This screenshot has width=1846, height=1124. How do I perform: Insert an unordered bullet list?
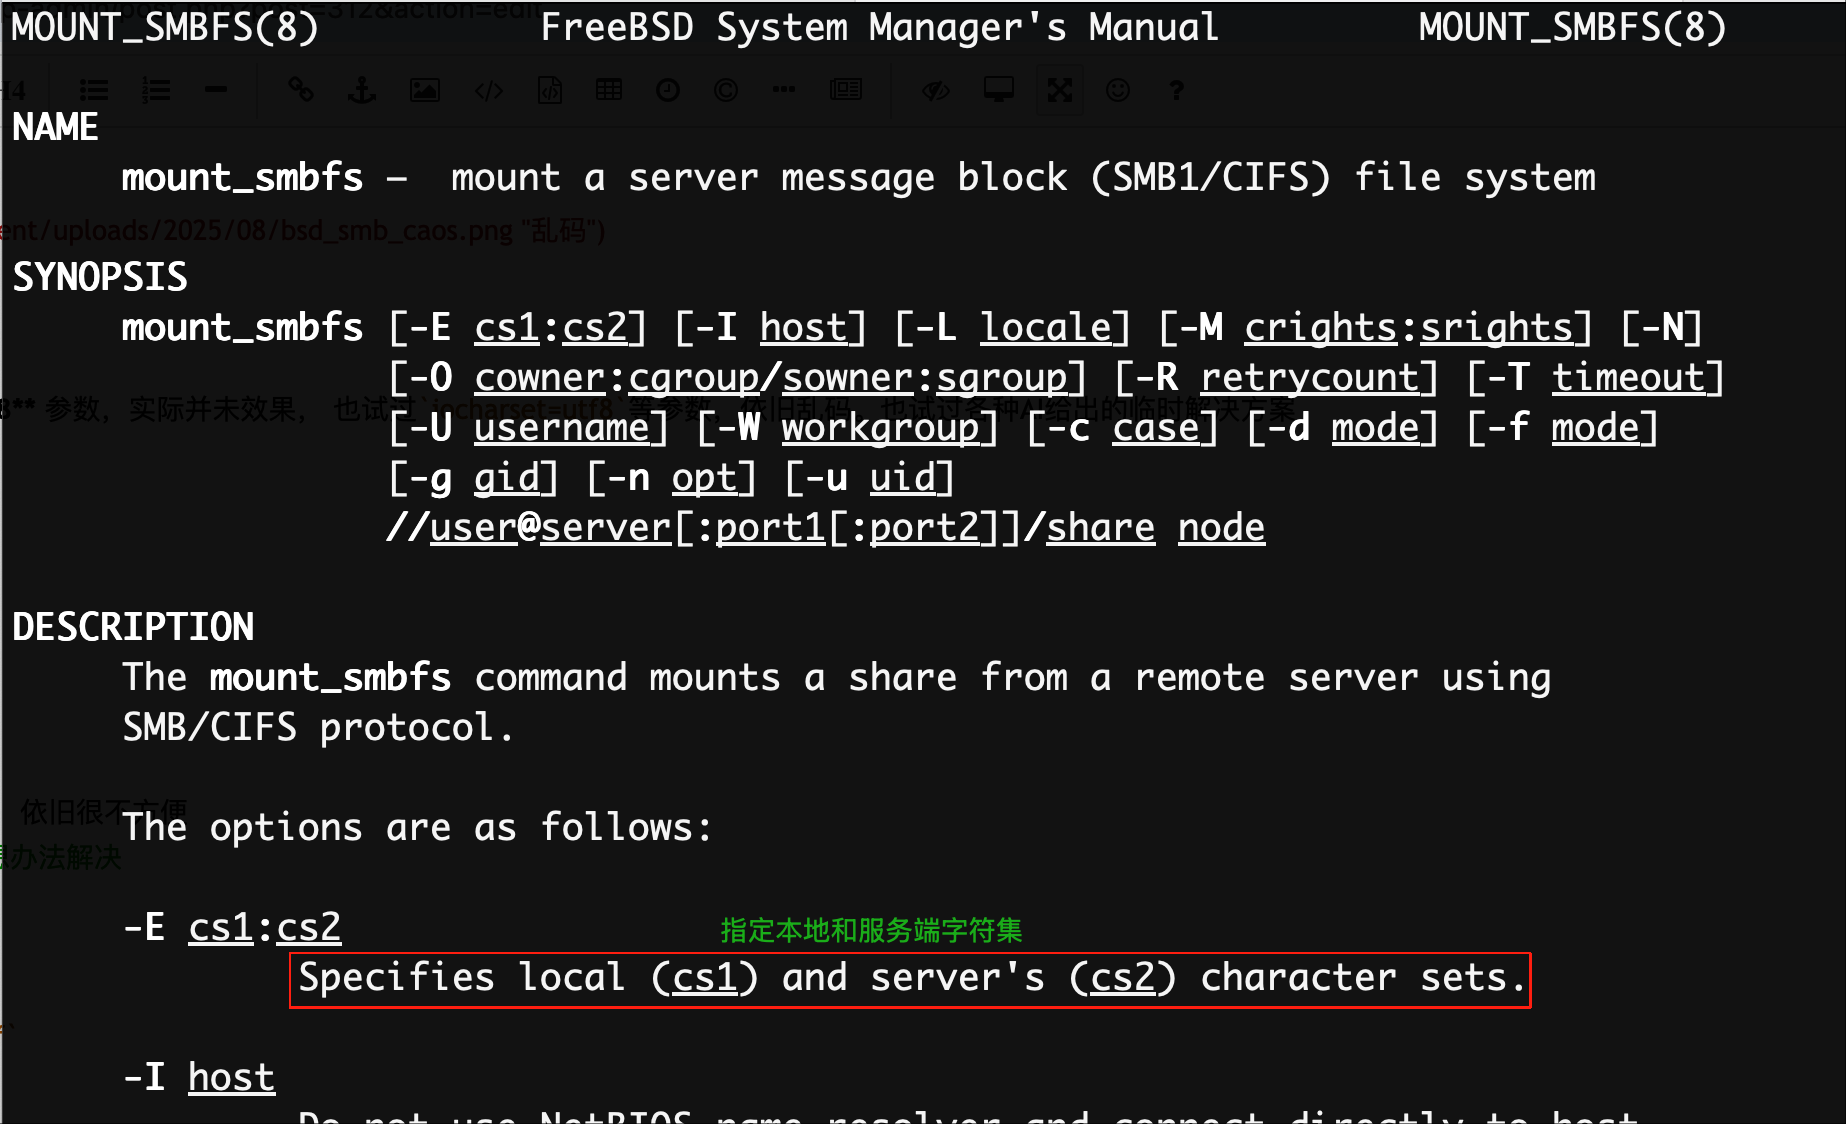click(x=94, y=91)
